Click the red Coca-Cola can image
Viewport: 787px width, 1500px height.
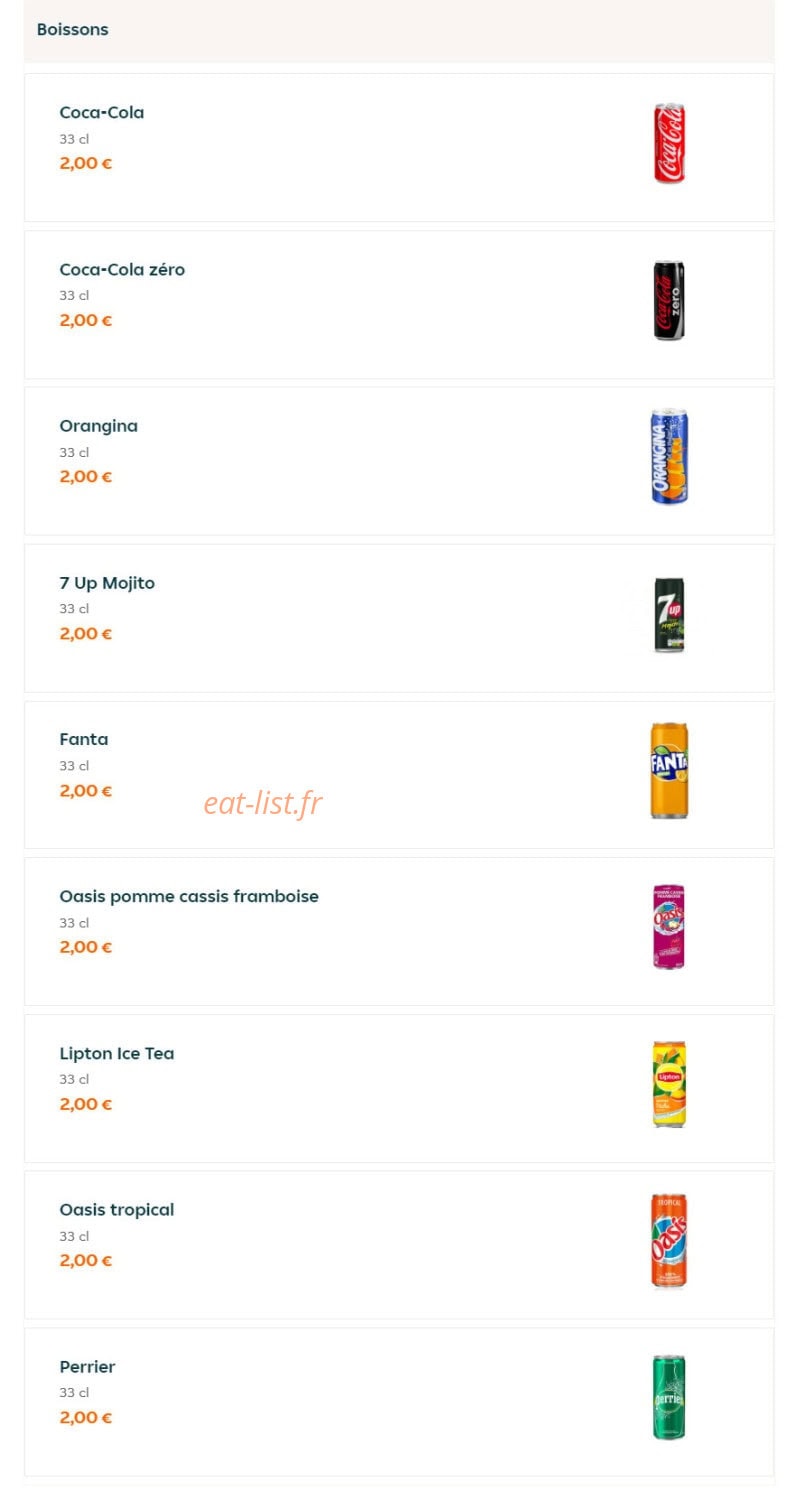(x=669, y=142)
